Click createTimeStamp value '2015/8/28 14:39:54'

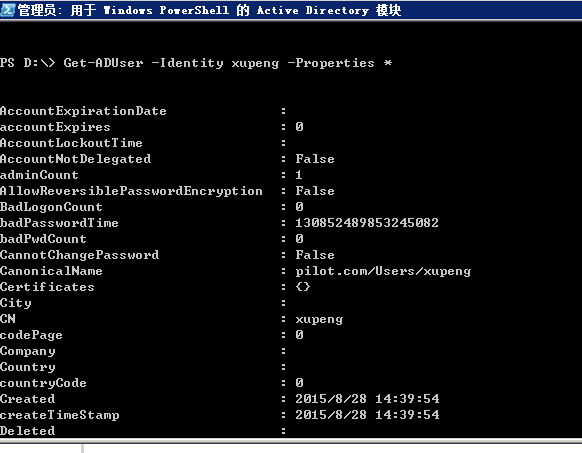point(367,415)
